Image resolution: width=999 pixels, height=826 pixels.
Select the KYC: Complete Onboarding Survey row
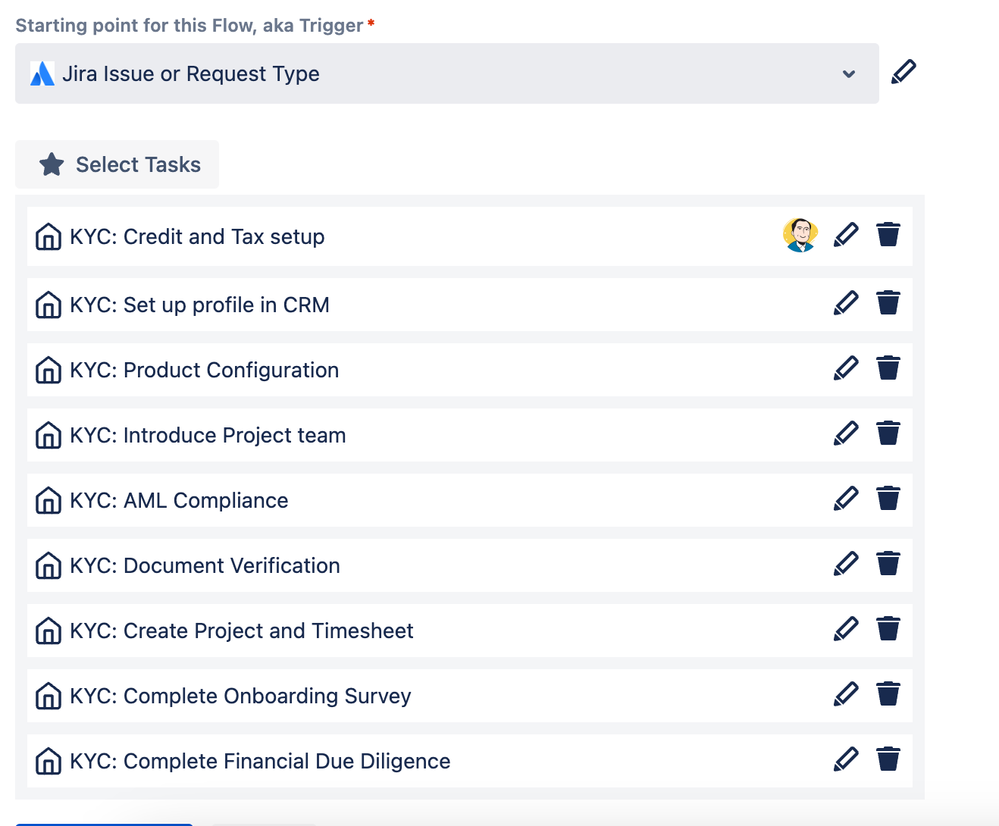coord(240,696)
